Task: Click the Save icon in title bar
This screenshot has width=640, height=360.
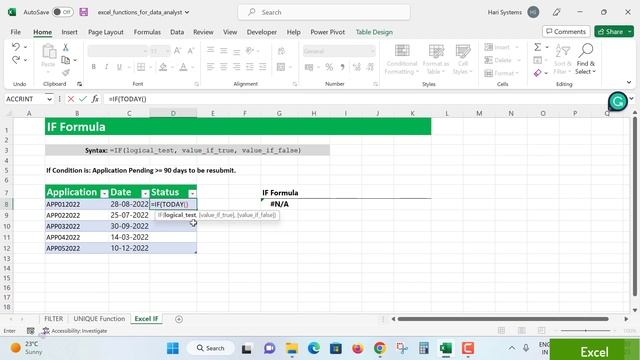Action: 84,12
